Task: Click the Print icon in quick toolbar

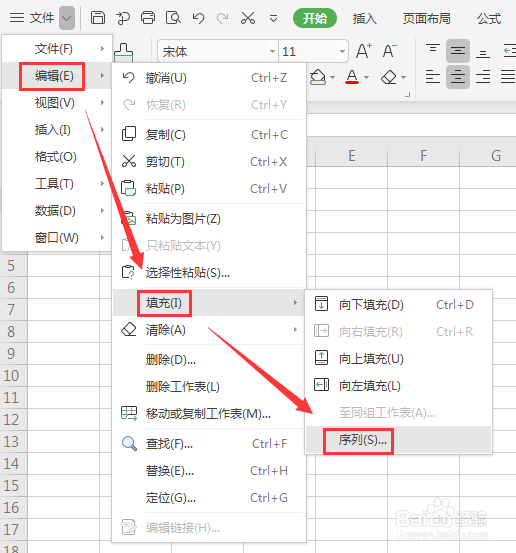Action: click(x=148, y=18)
